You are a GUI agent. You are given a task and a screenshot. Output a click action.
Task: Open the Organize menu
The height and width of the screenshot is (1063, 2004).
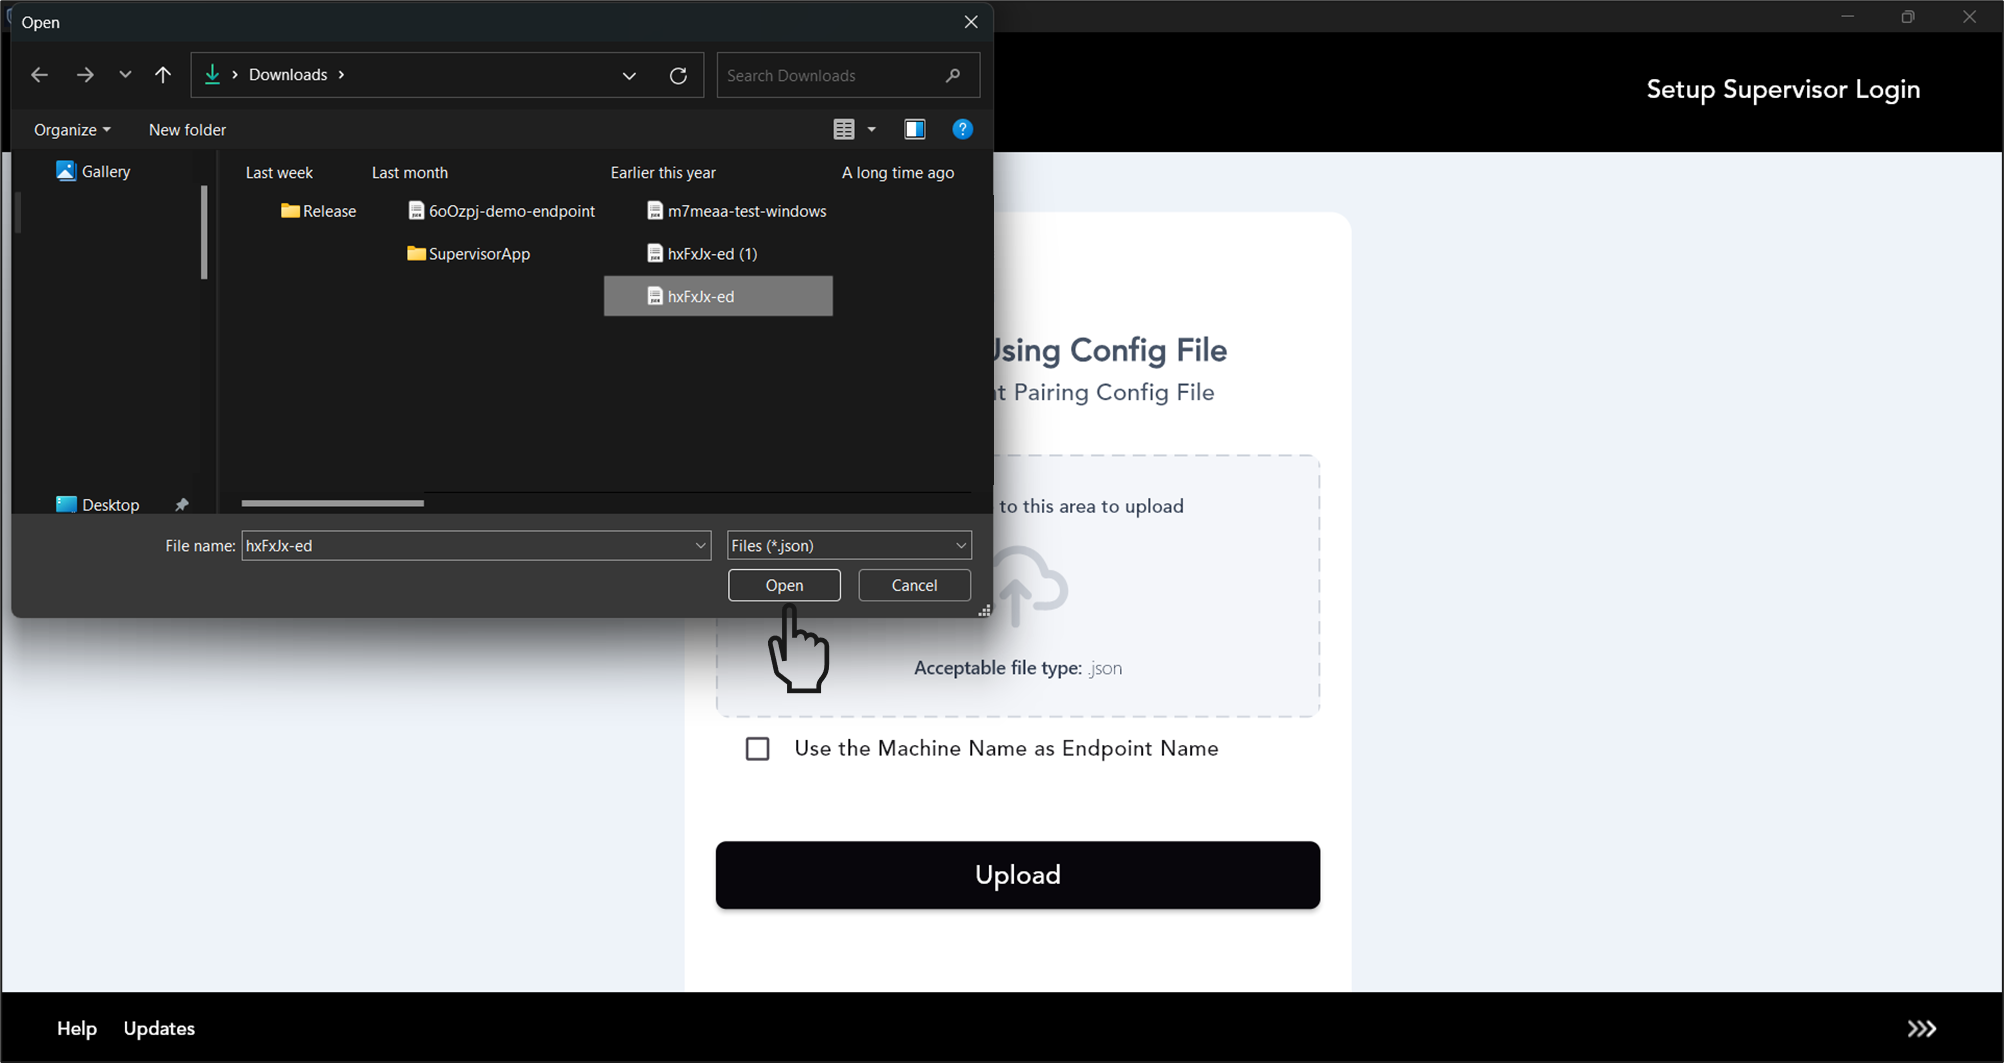72,130
